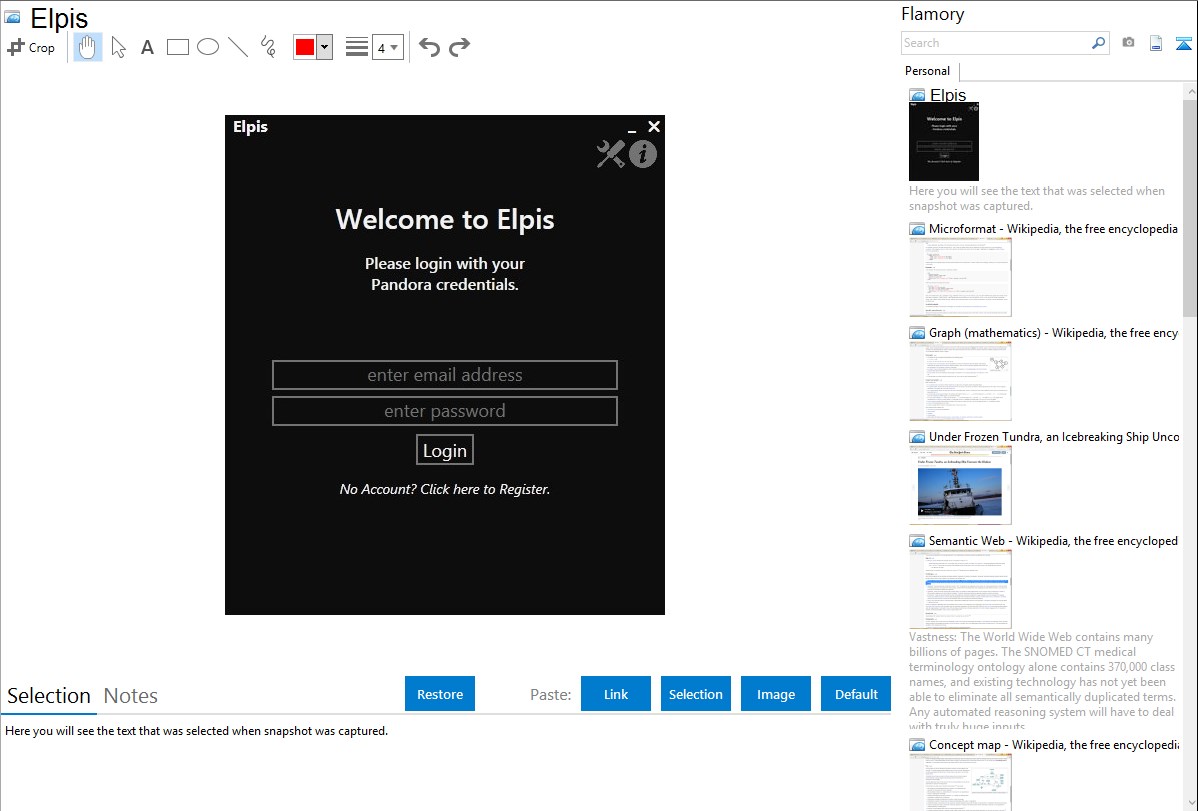The width and height of the screenshot is (1198, 811).
Task: Click Concept map title text
Action: (x=1053, y=744)
